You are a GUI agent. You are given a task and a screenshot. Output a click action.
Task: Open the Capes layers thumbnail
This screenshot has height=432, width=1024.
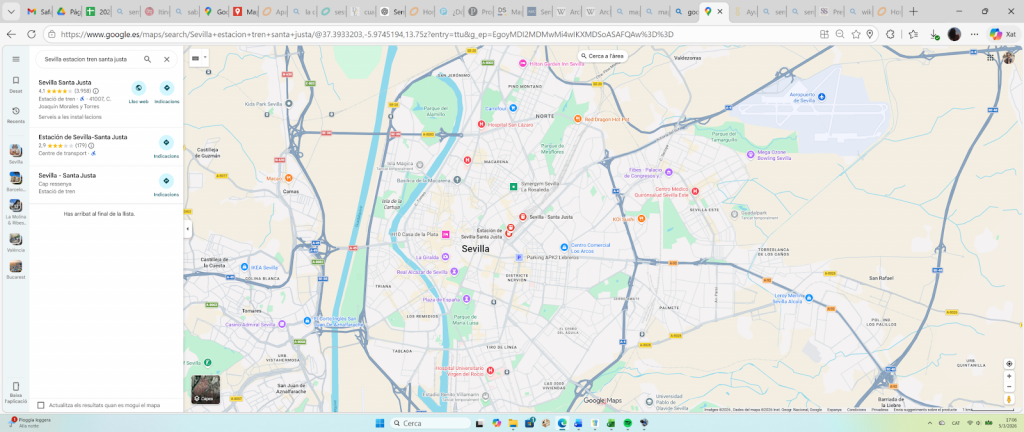(x=205, y=389)
